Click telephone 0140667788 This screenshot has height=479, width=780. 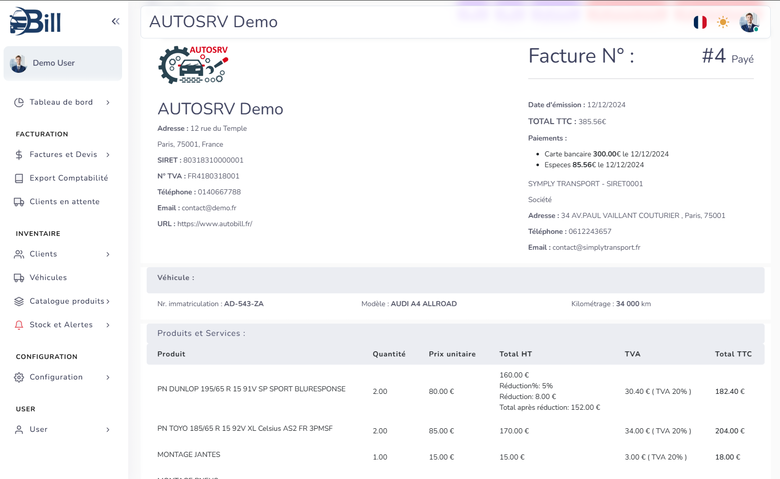[x=219, y=192]
